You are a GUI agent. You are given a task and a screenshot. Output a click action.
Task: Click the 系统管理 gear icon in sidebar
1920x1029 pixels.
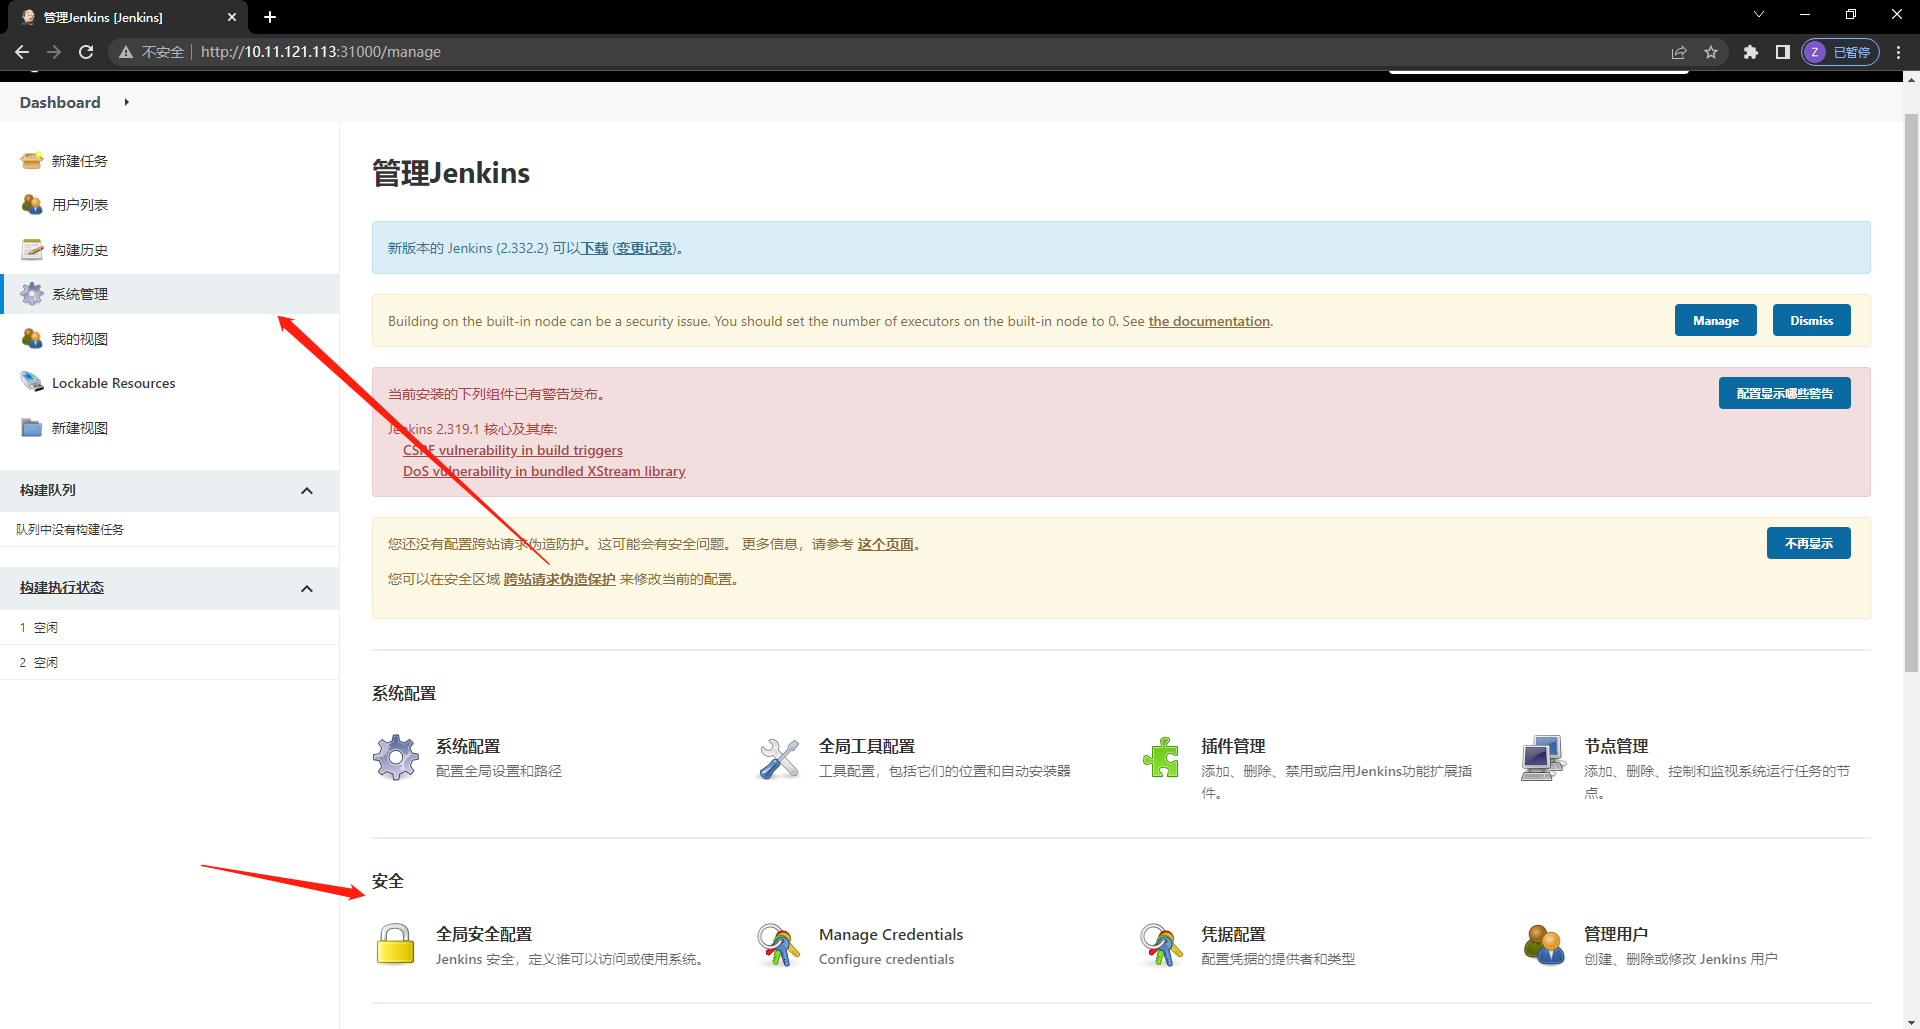[32, 293]
